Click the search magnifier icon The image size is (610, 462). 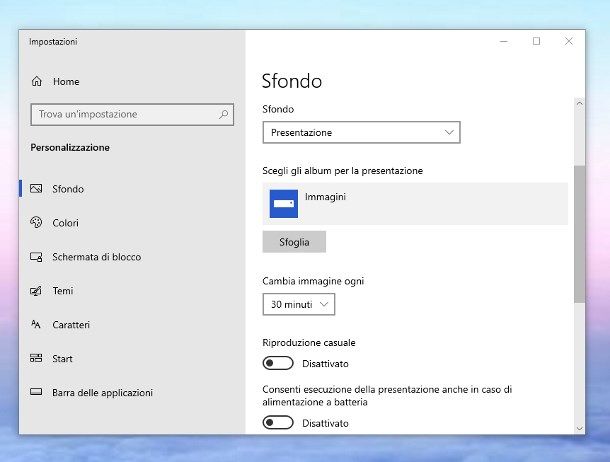point(224,114)
